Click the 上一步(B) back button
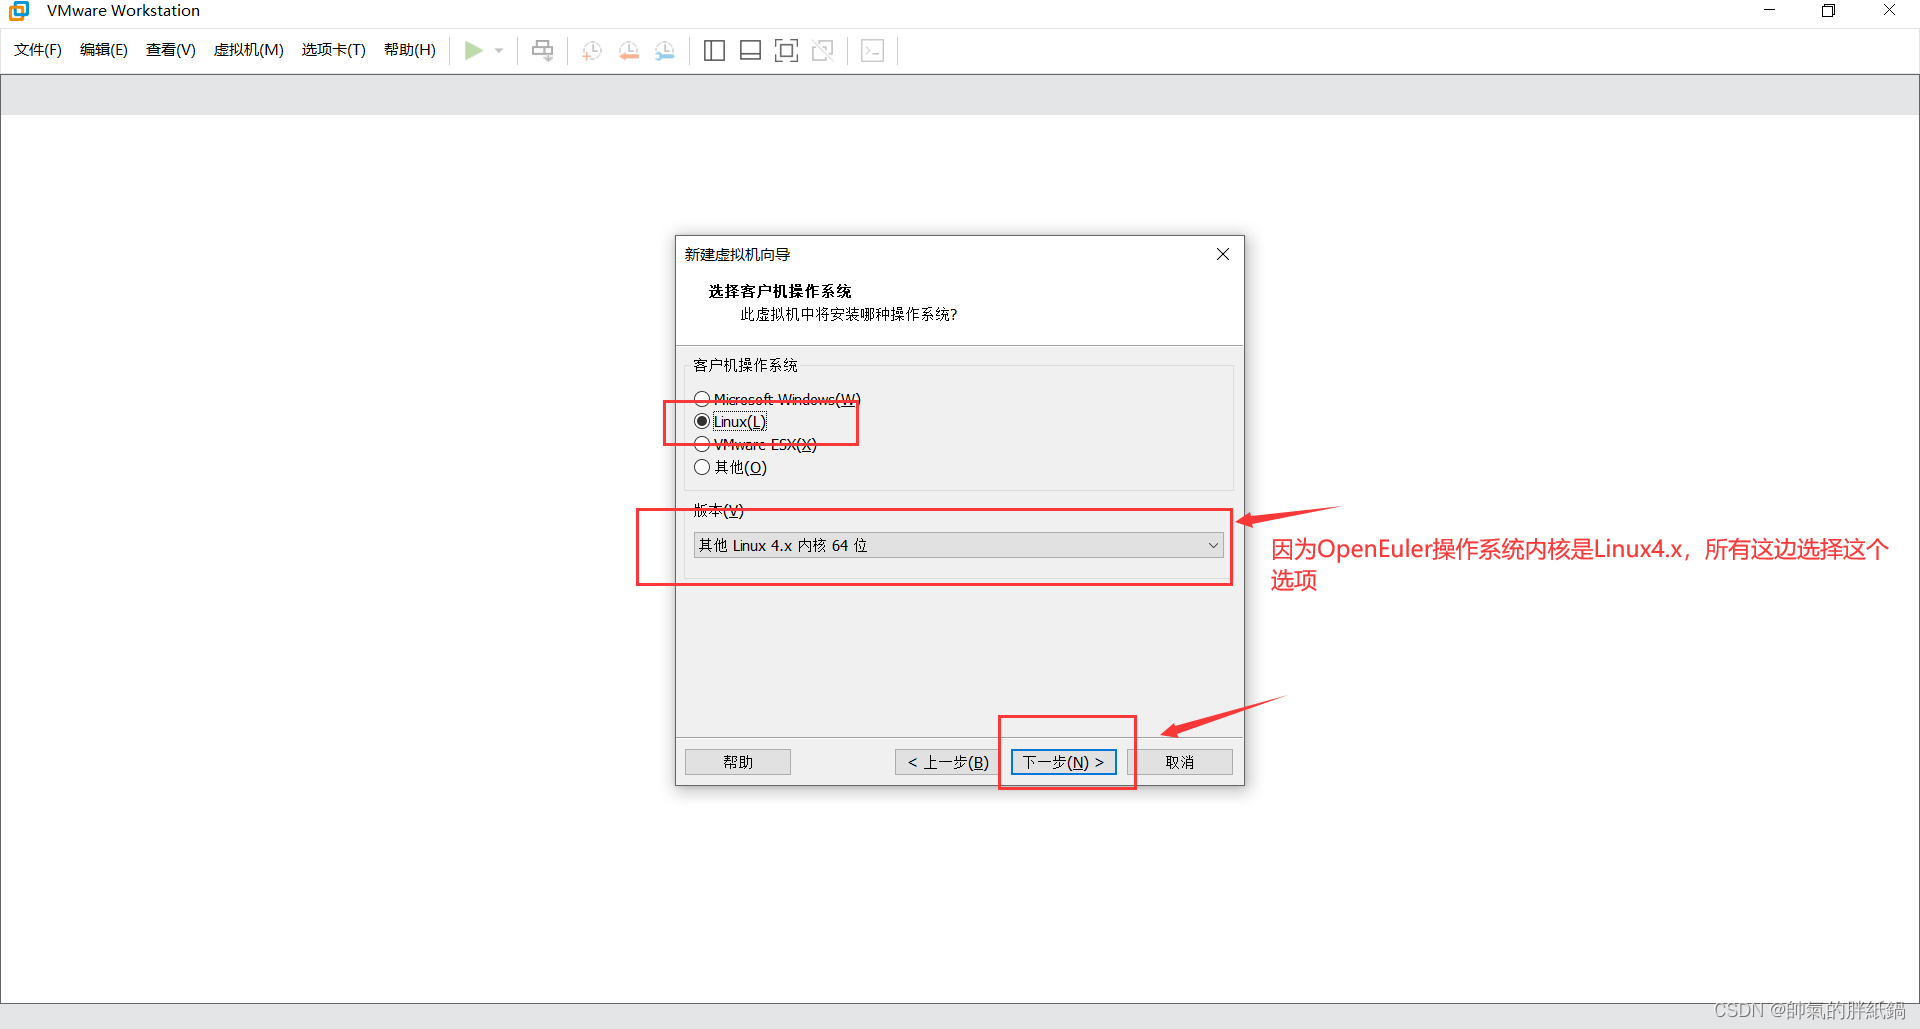Image resolution: width=1920 pixels, height=1029 pixels. pyautogui.click(x=948, y=762)
